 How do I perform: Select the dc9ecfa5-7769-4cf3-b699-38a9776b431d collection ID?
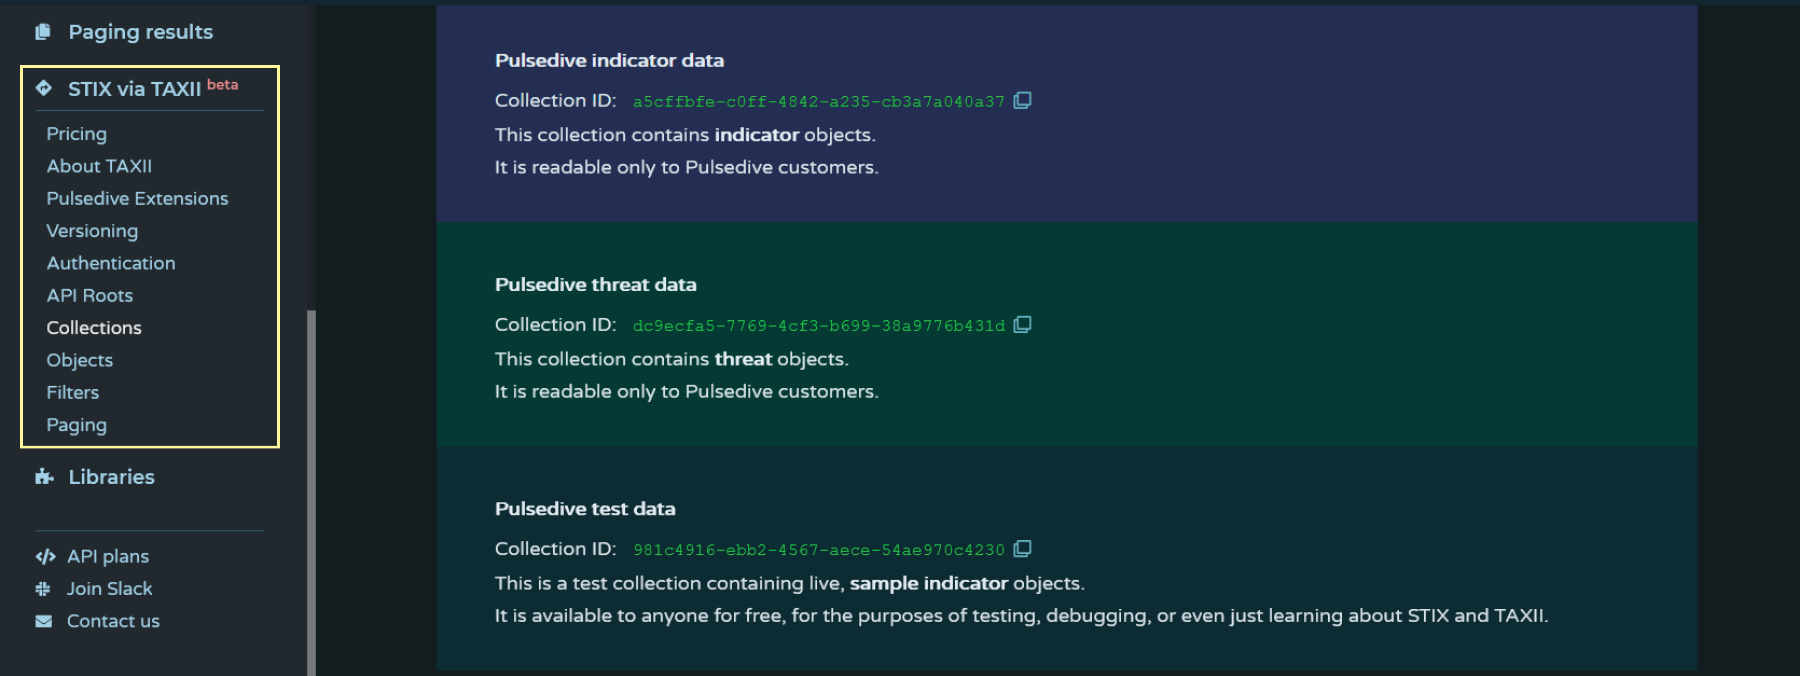pos(818,325)
